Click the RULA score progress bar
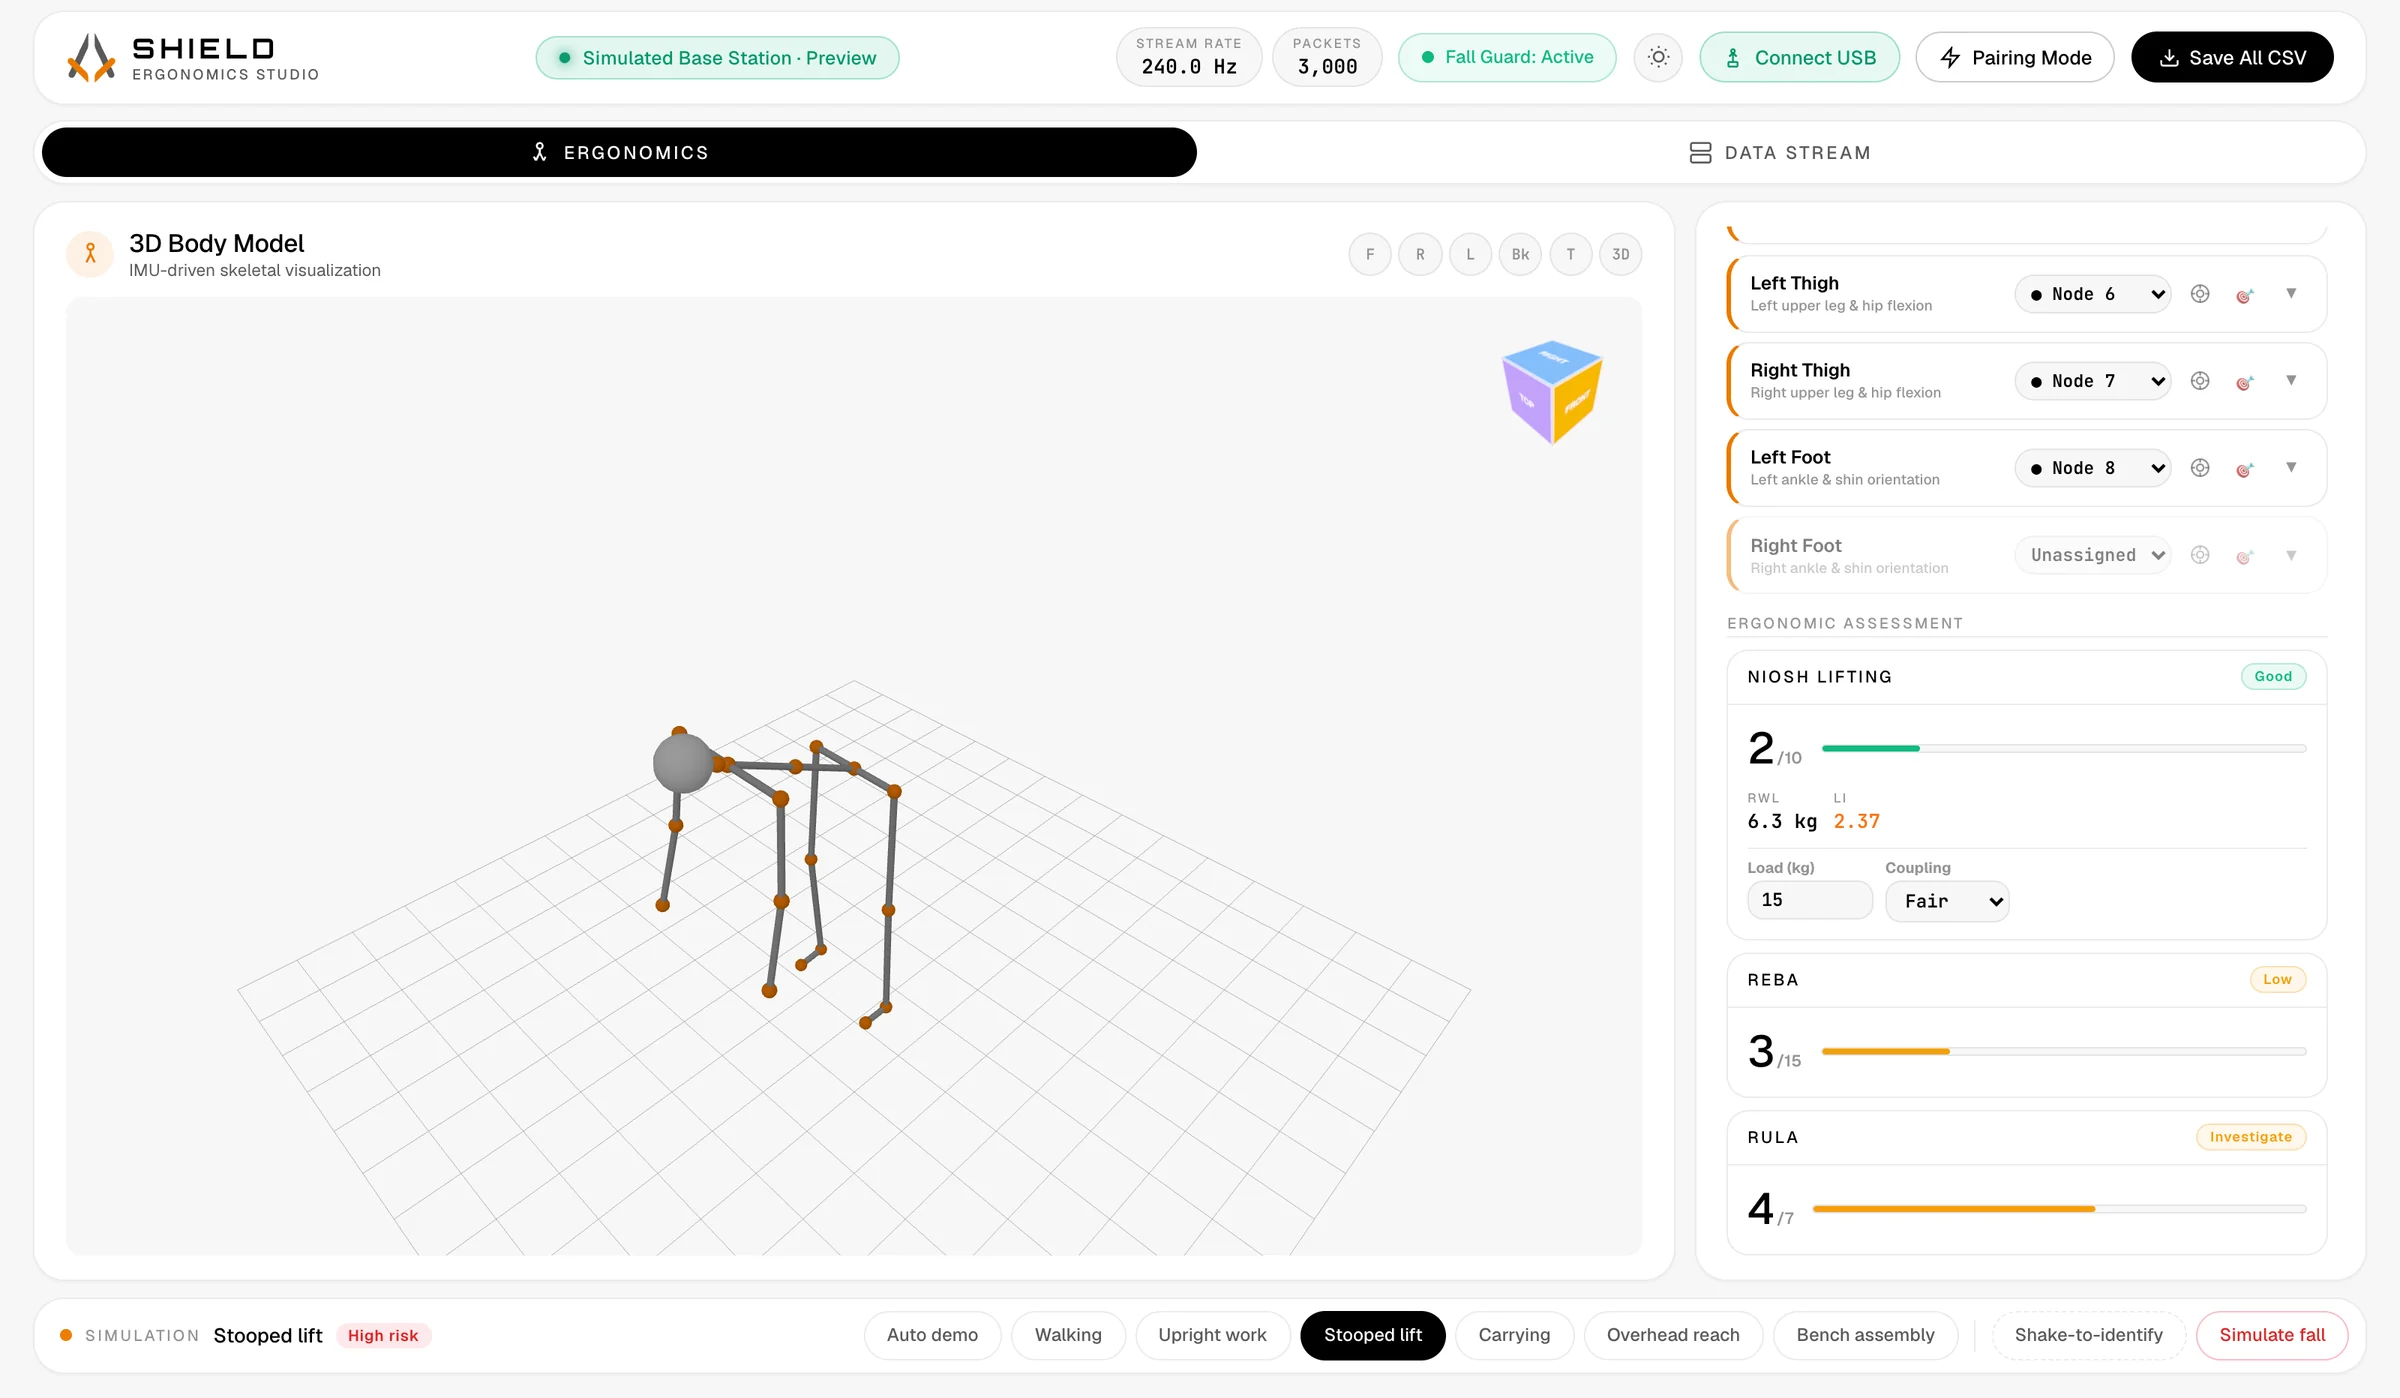 (2060, 1209)
